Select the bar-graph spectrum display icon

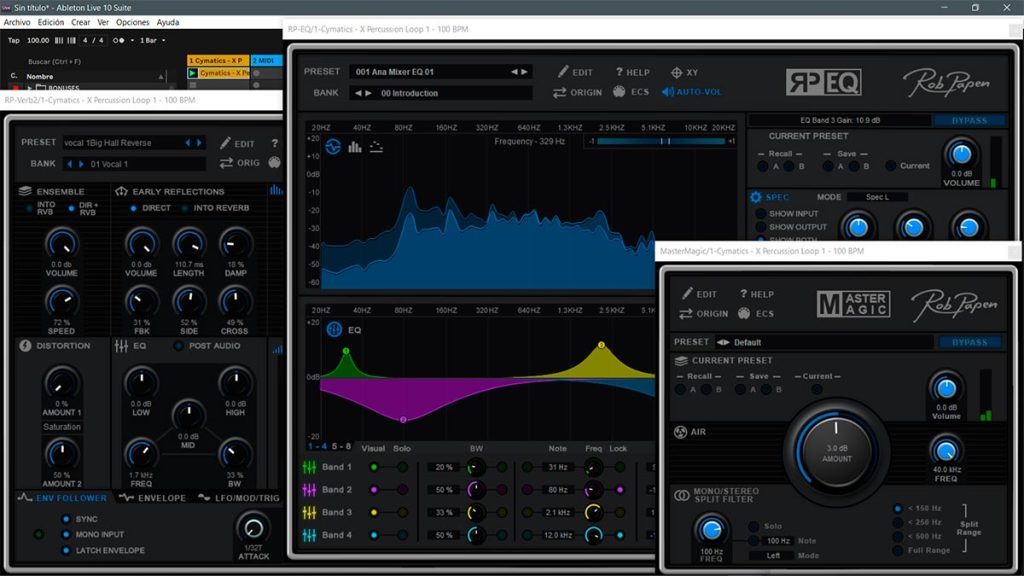(x=355, y=147)
